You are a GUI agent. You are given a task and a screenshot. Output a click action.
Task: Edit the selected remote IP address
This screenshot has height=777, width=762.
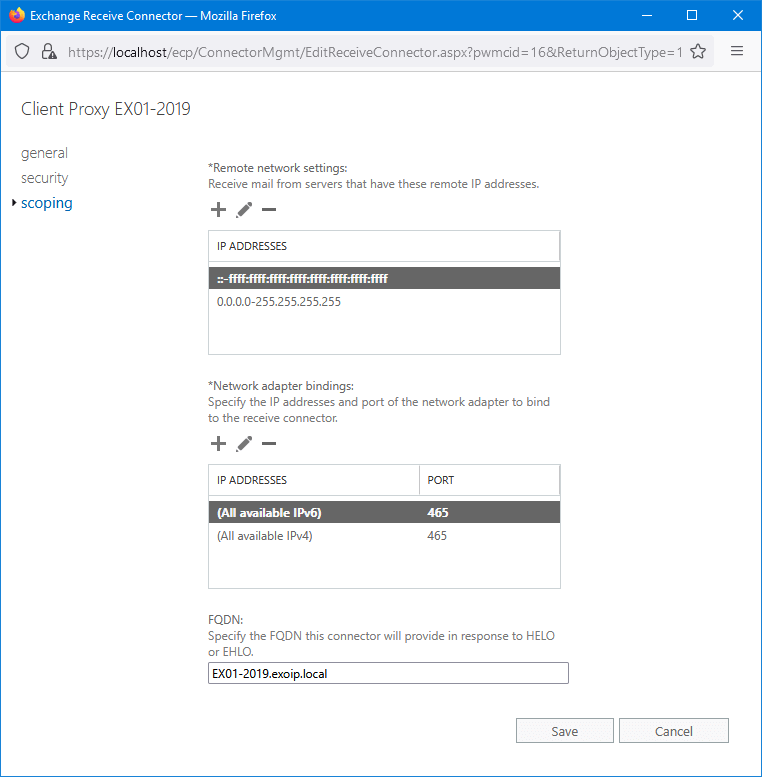click(x=244, y=210)
